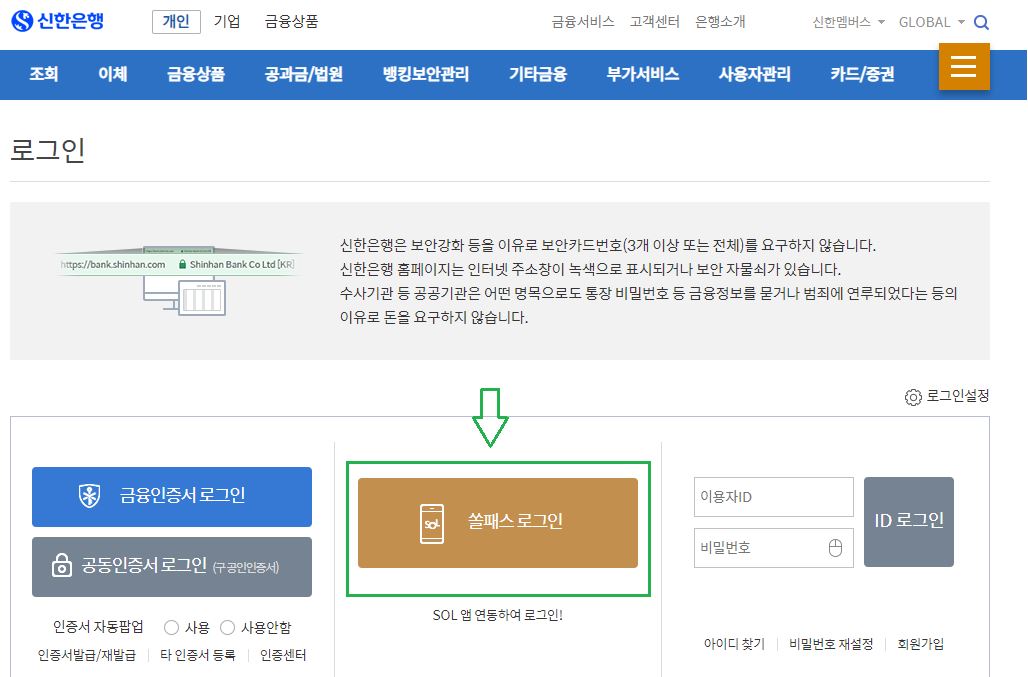This screenshot has height=677, width=1028.
Task: Click the secure address bar illustration
Action: [x=177, y=280]
